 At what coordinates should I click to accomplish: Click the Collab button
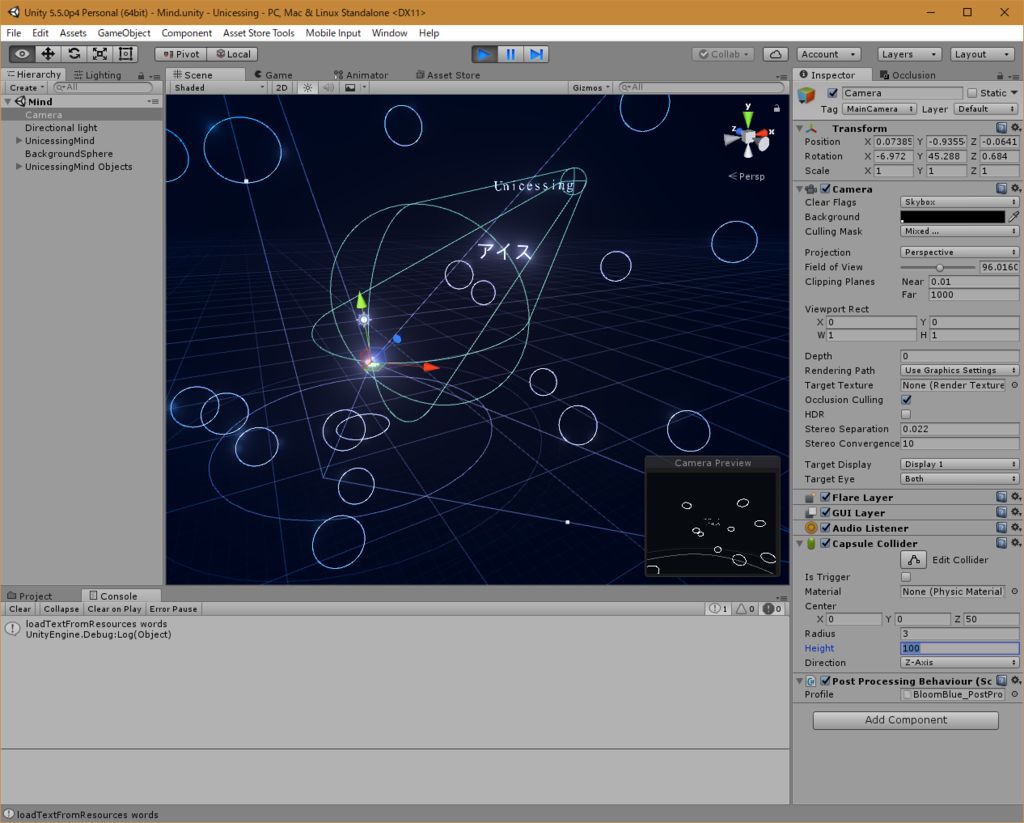click(x=724, y=54)
